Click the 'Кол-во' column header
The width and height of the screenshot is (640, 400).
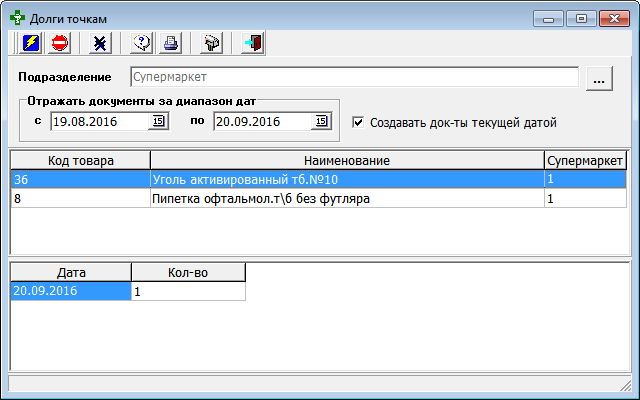point(188,272)
